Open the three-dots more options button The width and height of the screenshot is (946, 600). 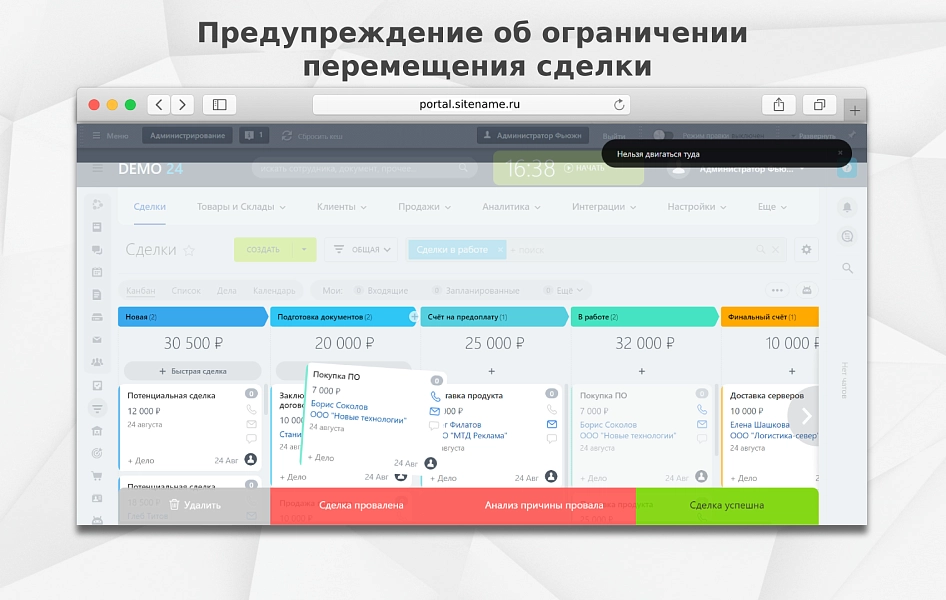click(777, 291)
